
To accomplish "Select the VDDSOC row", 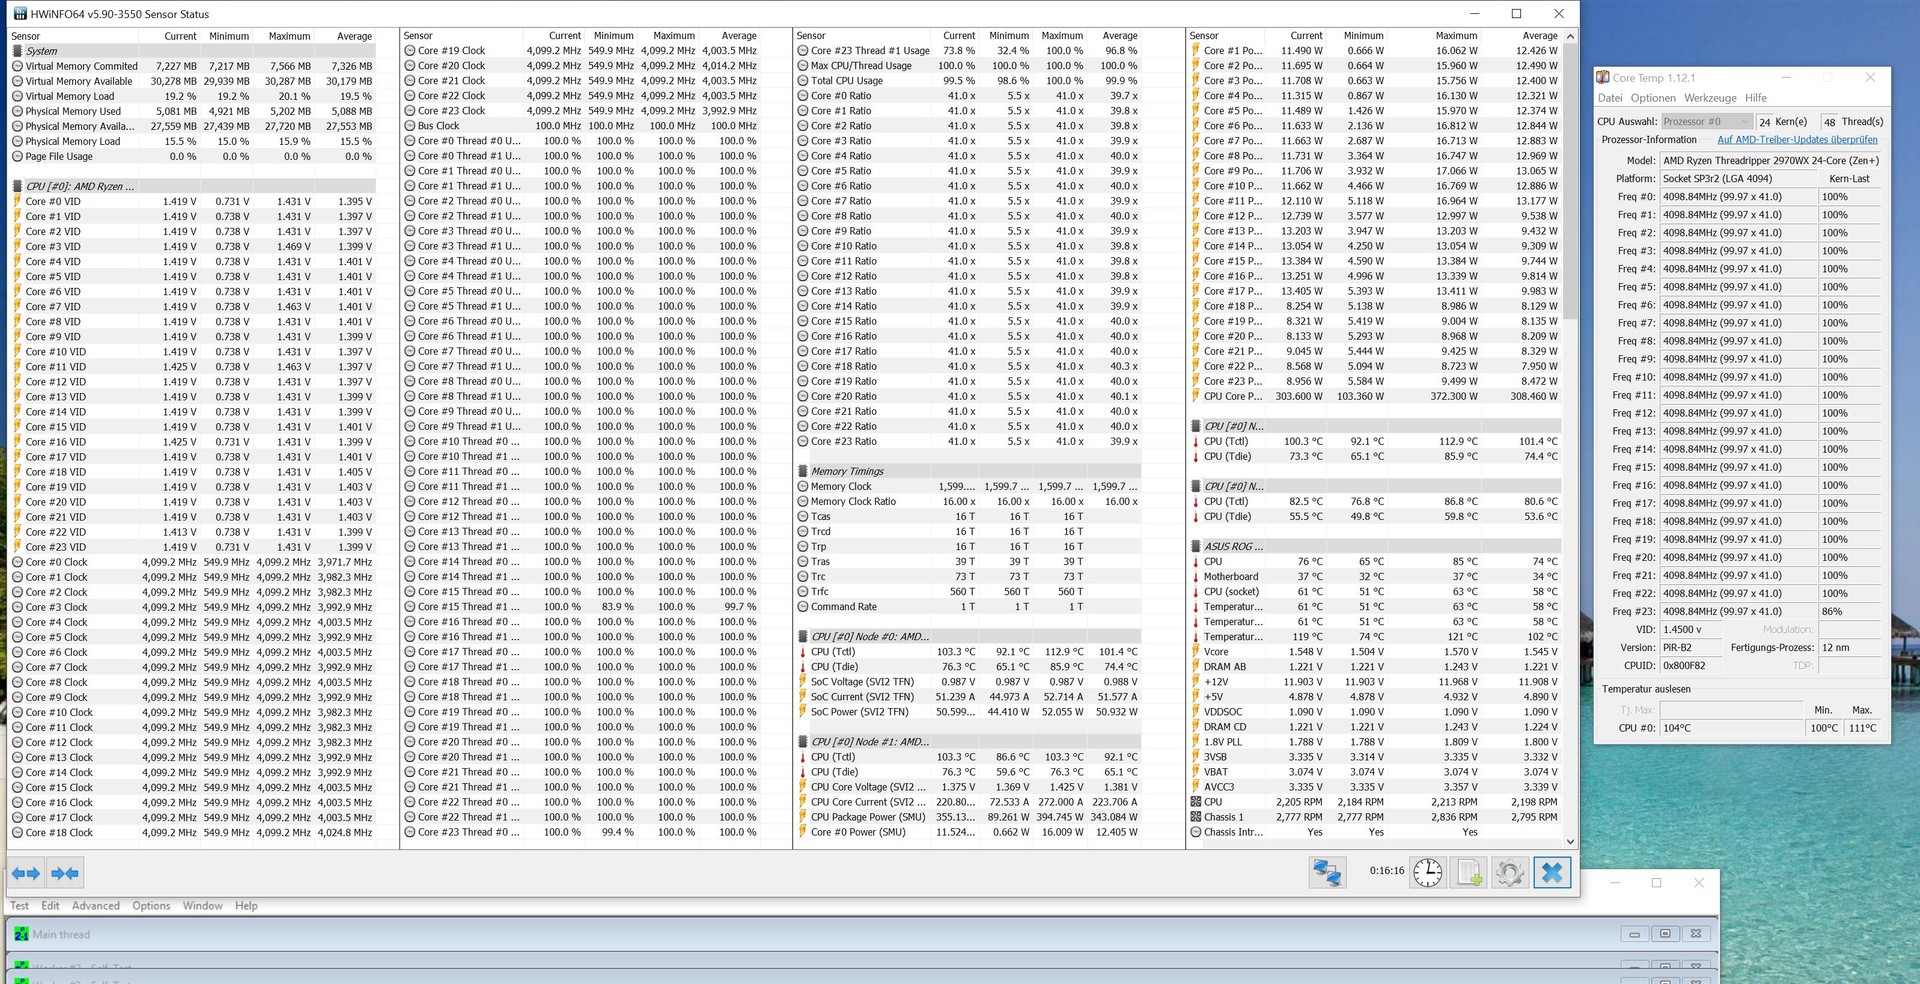I will (1375, 712).
